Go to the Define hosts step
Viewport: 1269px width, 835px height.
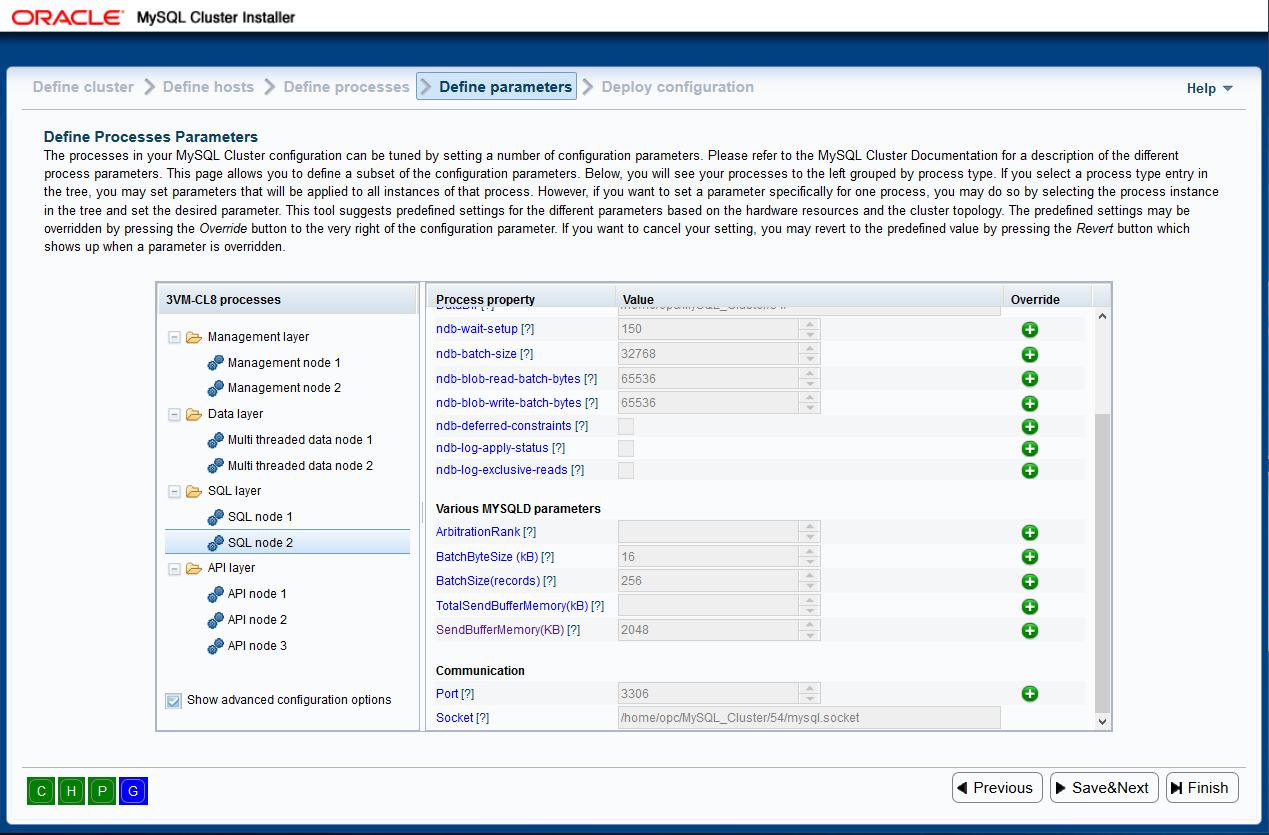coord(208,87)
